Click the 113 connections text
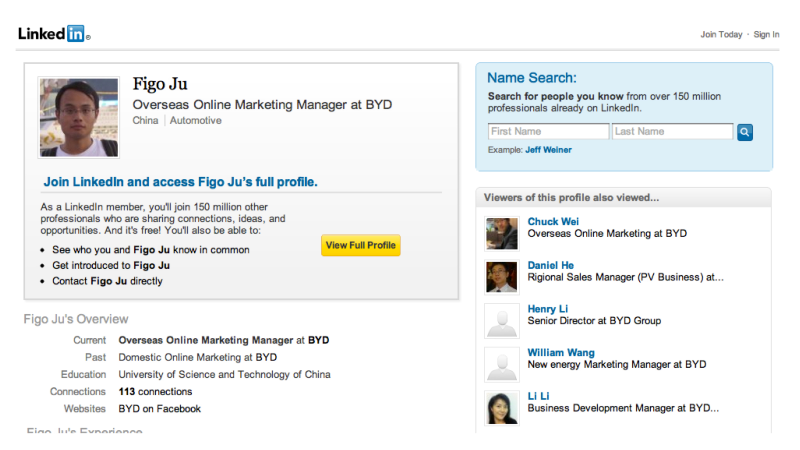Image resolution: width=800 pixels, height=450 pixels. pos(155,391)
